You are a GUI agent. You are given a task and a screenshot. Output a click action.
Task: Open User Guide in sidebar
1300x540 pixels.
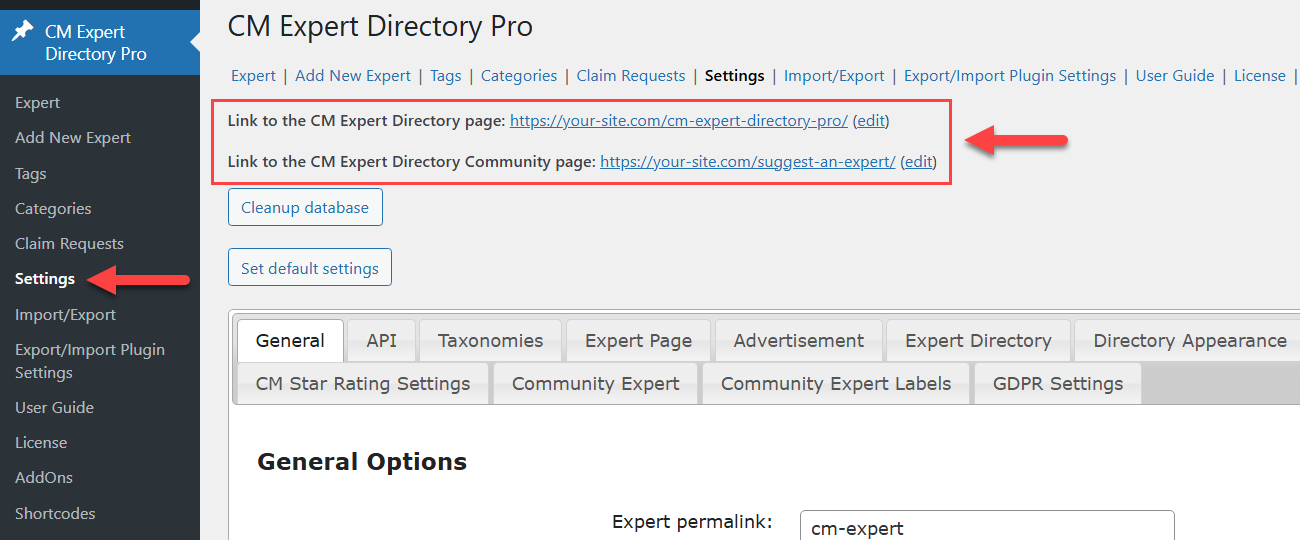click(54, 408)
